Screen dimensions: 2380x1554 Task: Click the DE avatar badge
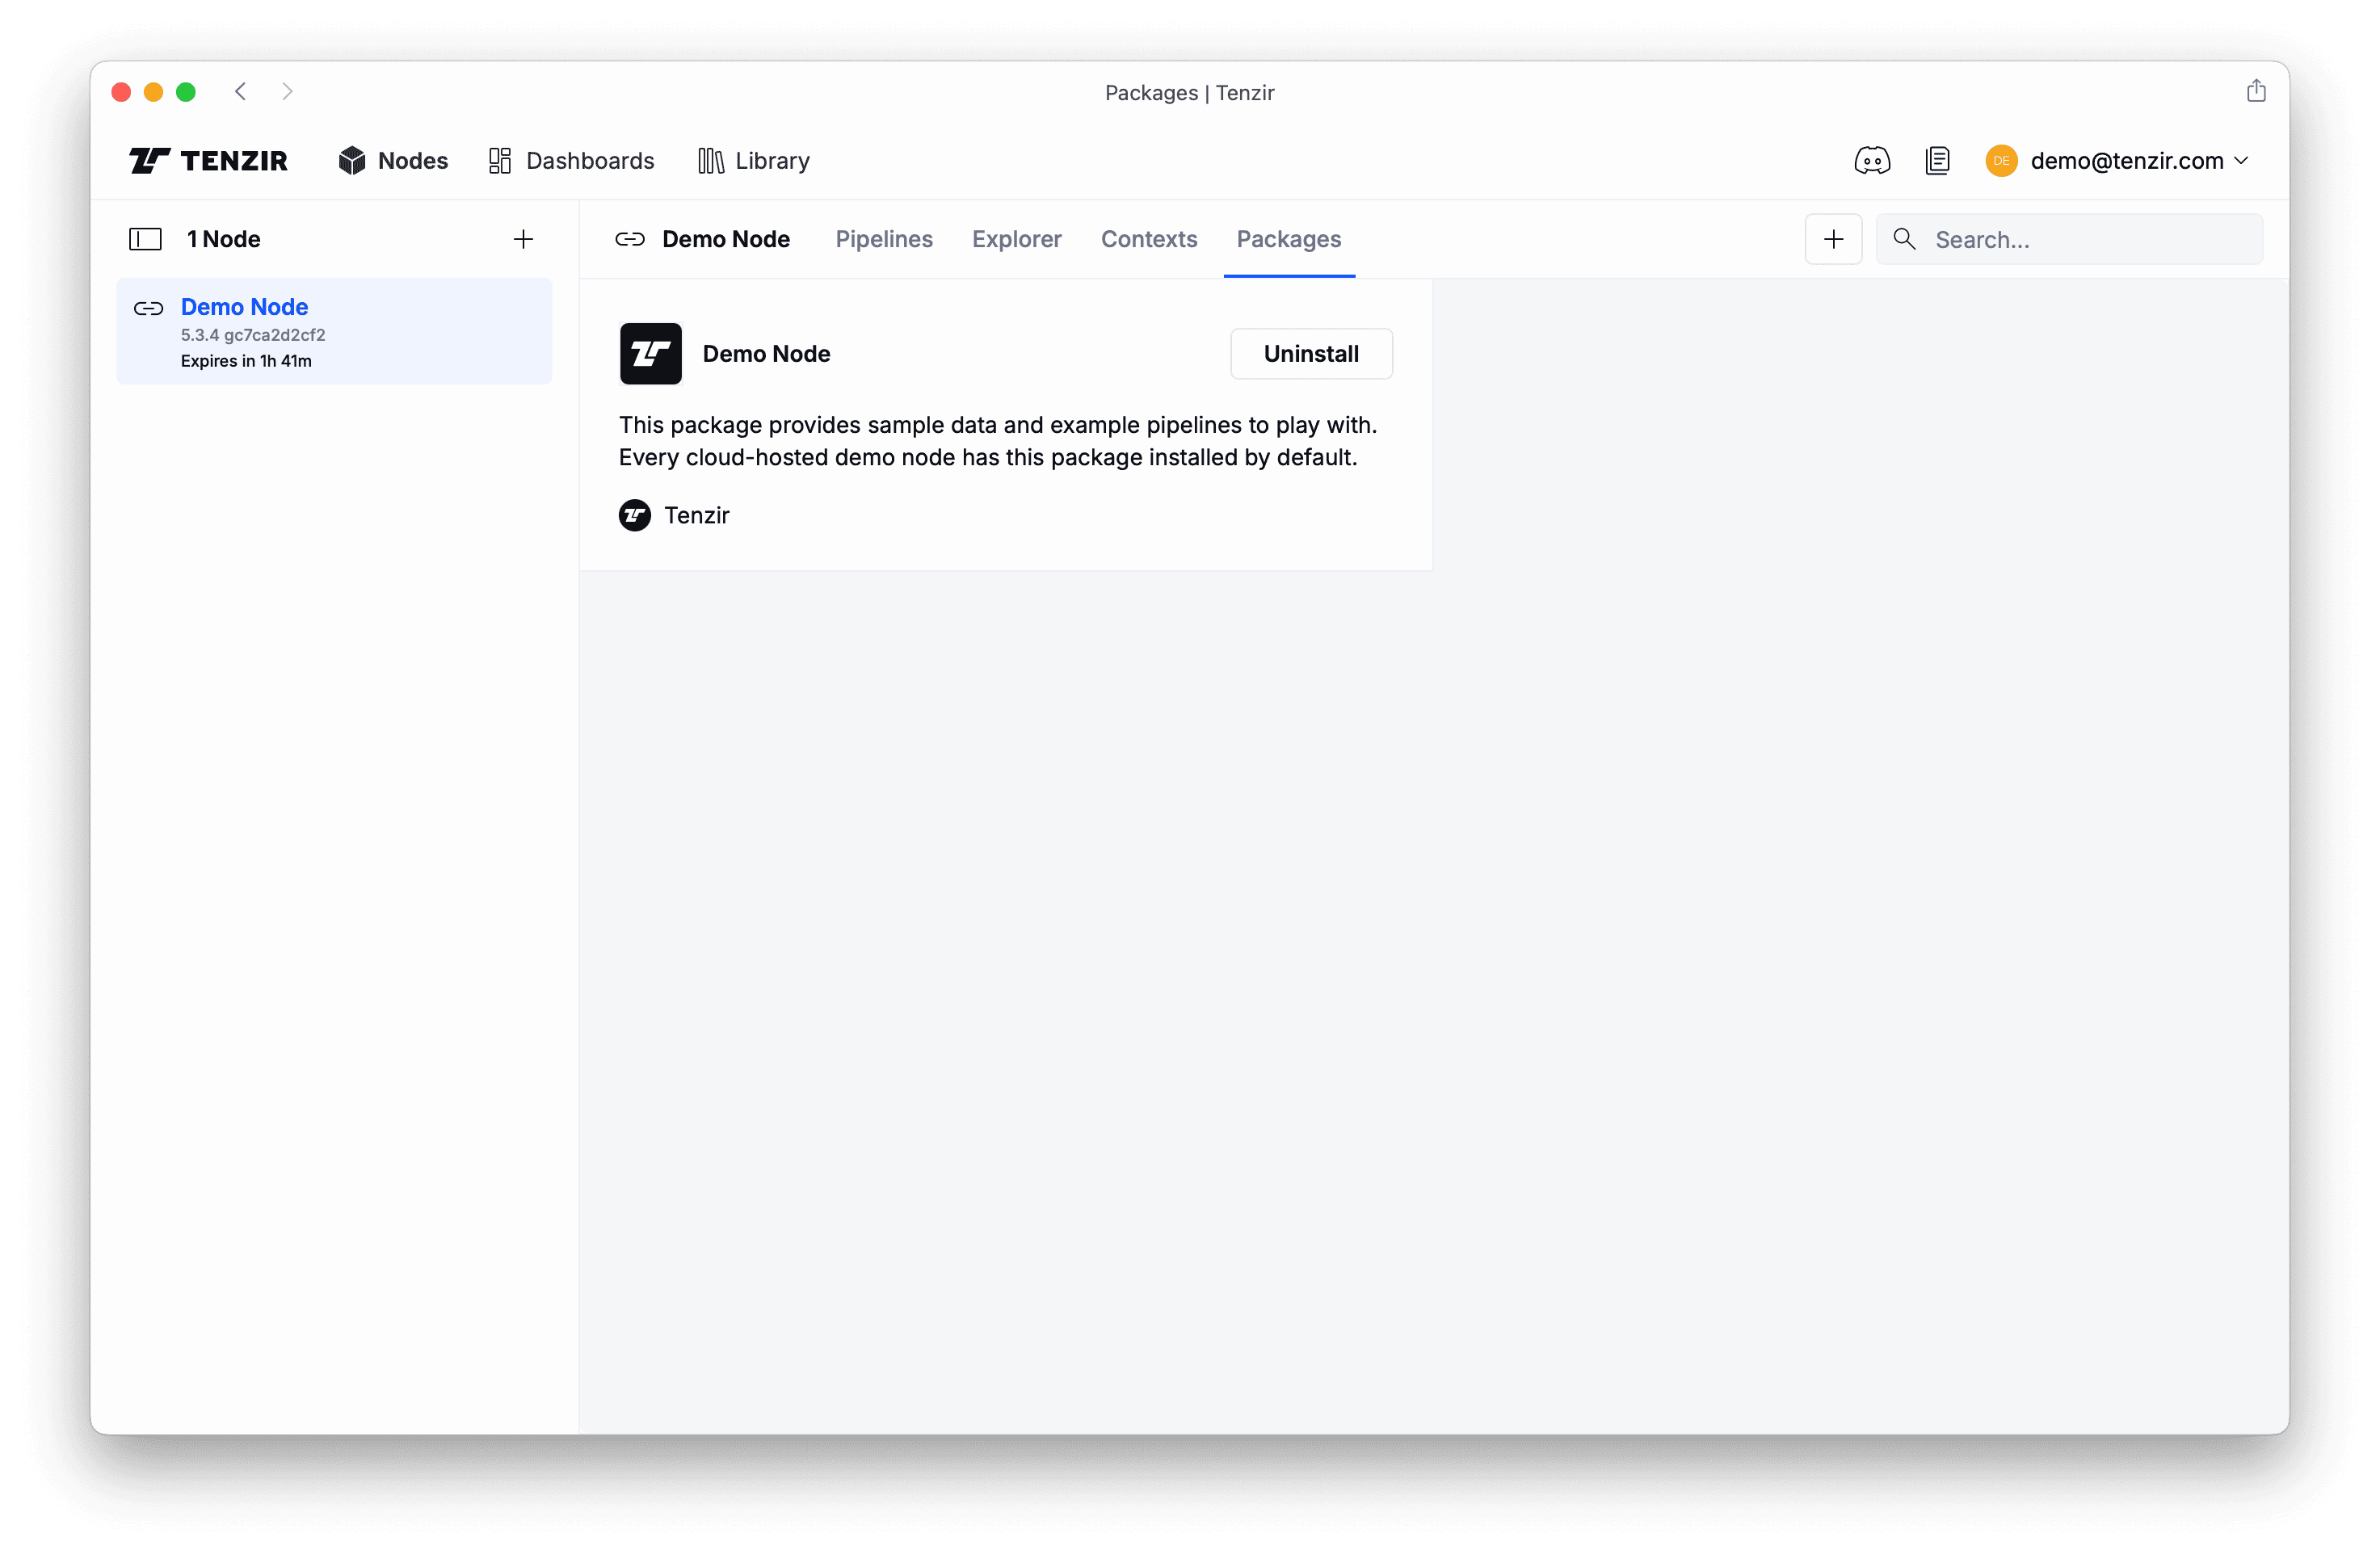(x=2000, y=160)
